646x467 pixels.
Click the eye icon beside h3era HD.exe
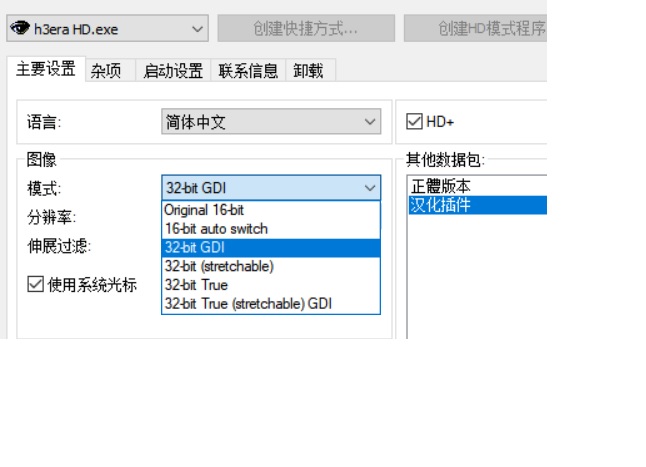click(19, 28)
